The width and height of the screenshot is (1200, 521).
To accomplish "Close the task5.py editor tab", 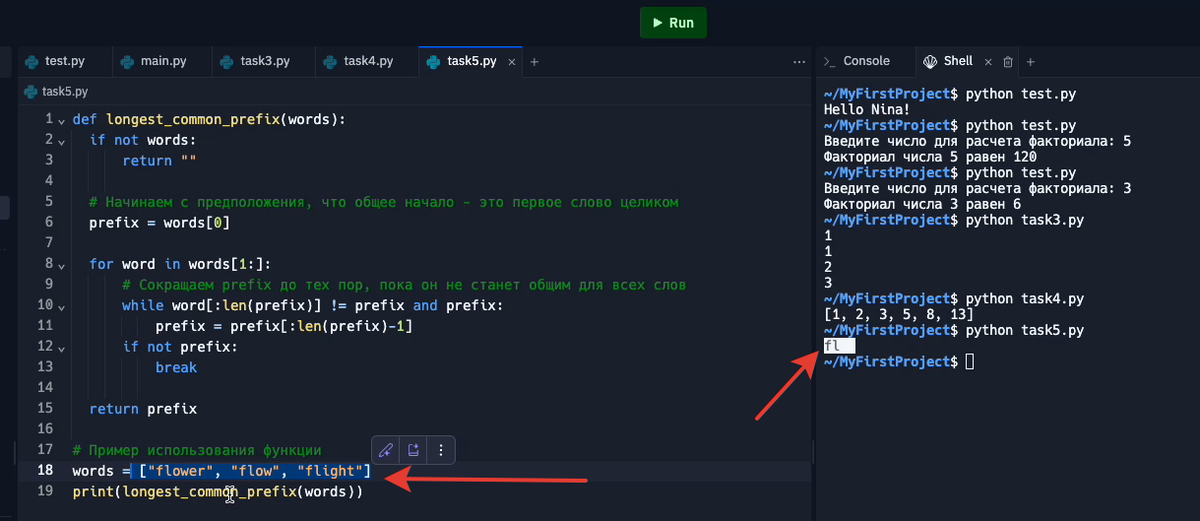I will (510, 61).
